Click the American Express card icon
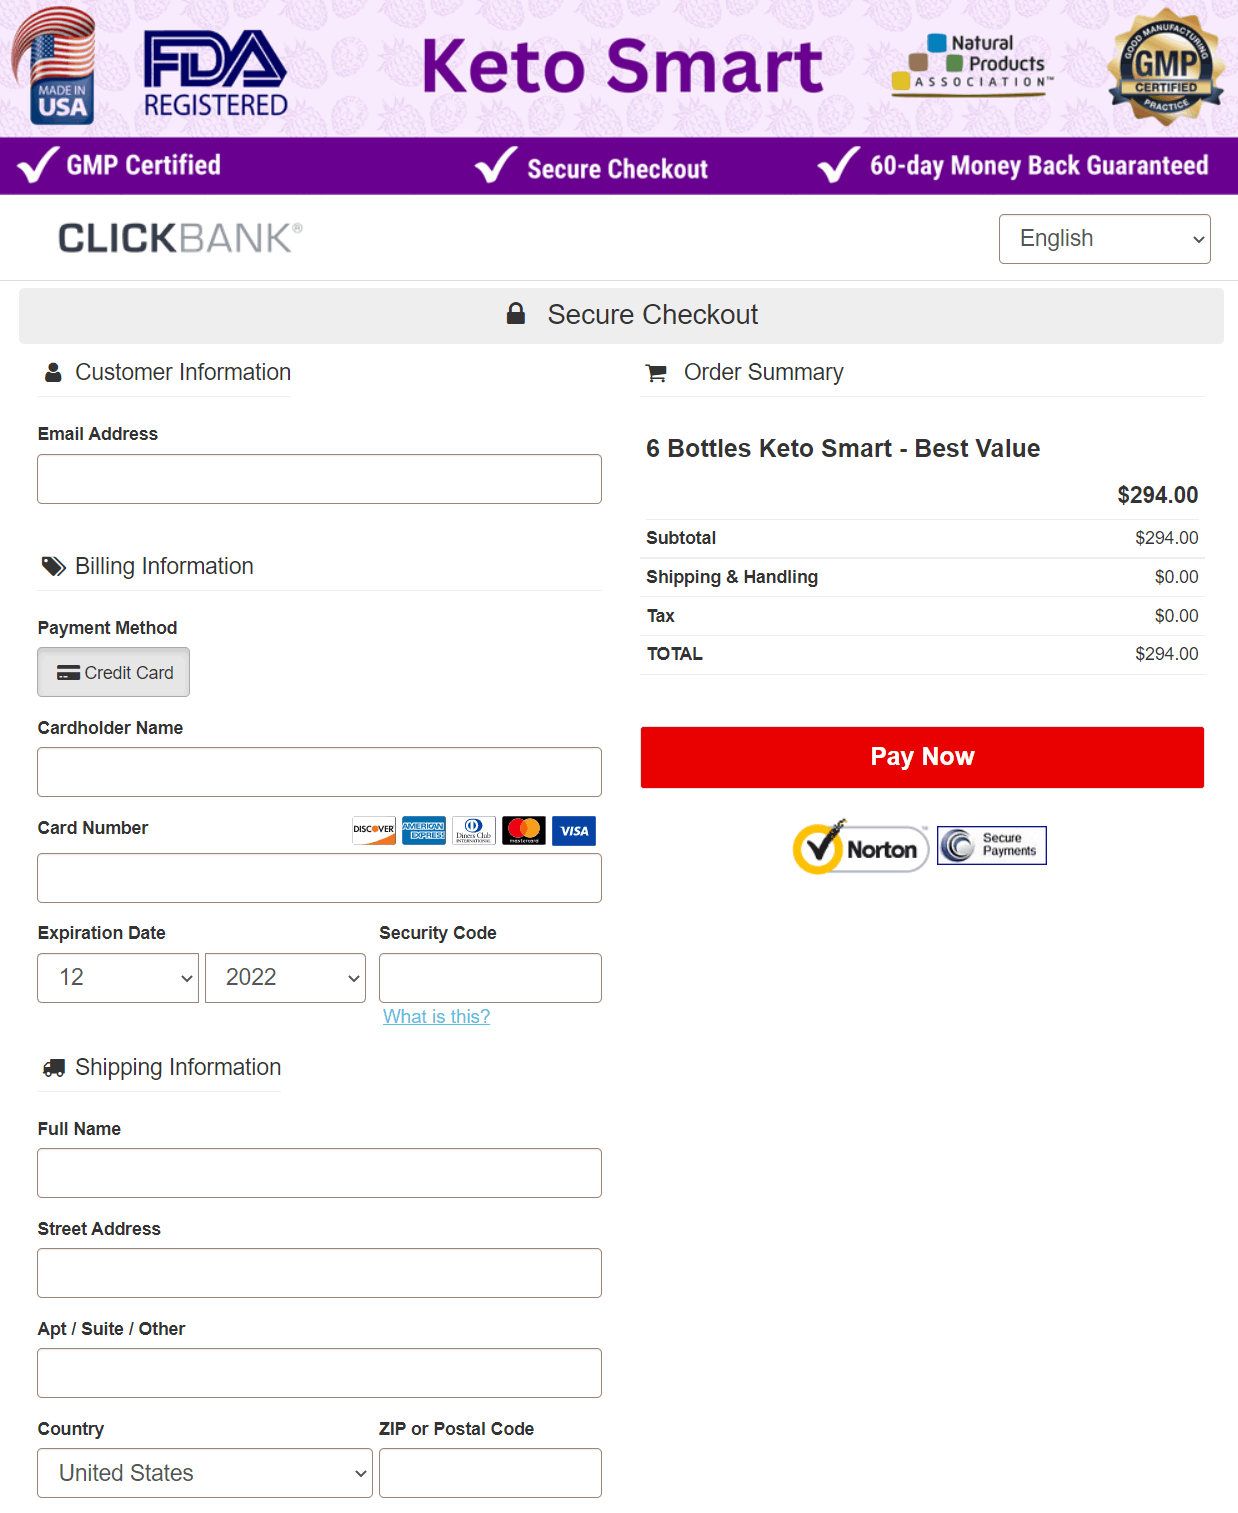This screenshot has height=1513, width=1238. pyautogui.click(x=424, y=831)
